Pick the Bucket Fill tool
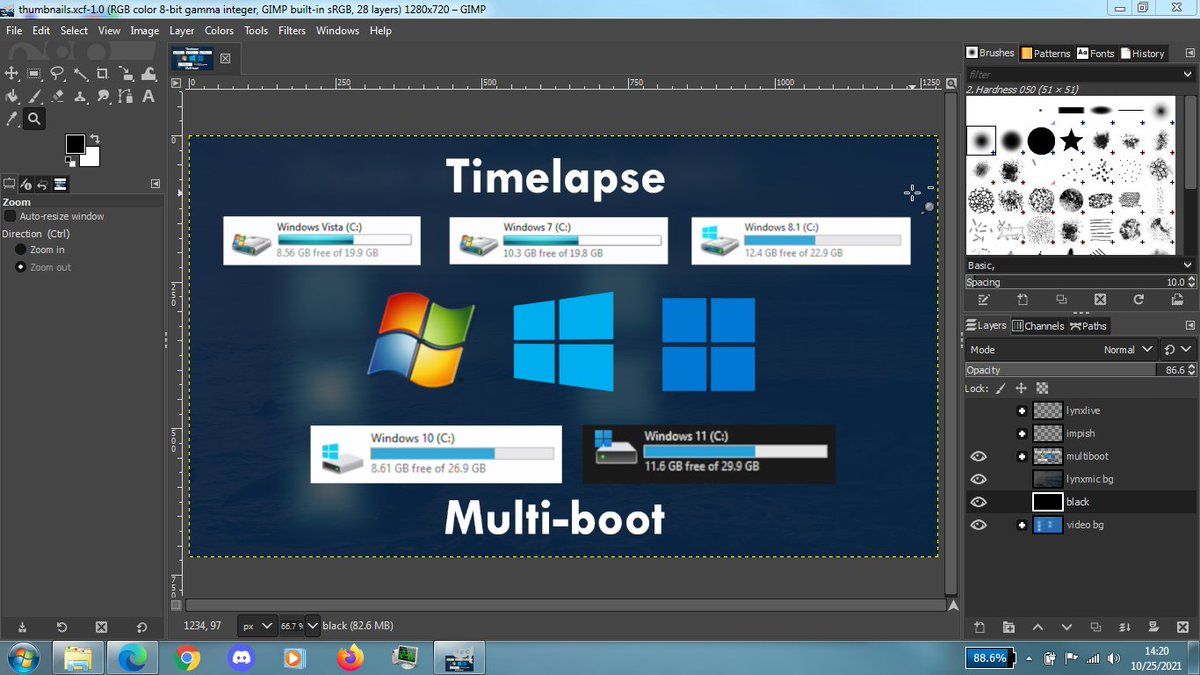This screenshot has height=675, width=1200. pos(12,97)
